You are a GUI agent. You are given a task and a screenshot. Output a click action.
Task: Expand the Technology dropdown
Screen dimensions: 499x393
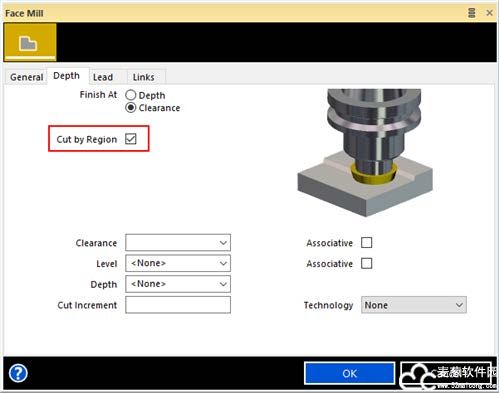click(414, 305)
